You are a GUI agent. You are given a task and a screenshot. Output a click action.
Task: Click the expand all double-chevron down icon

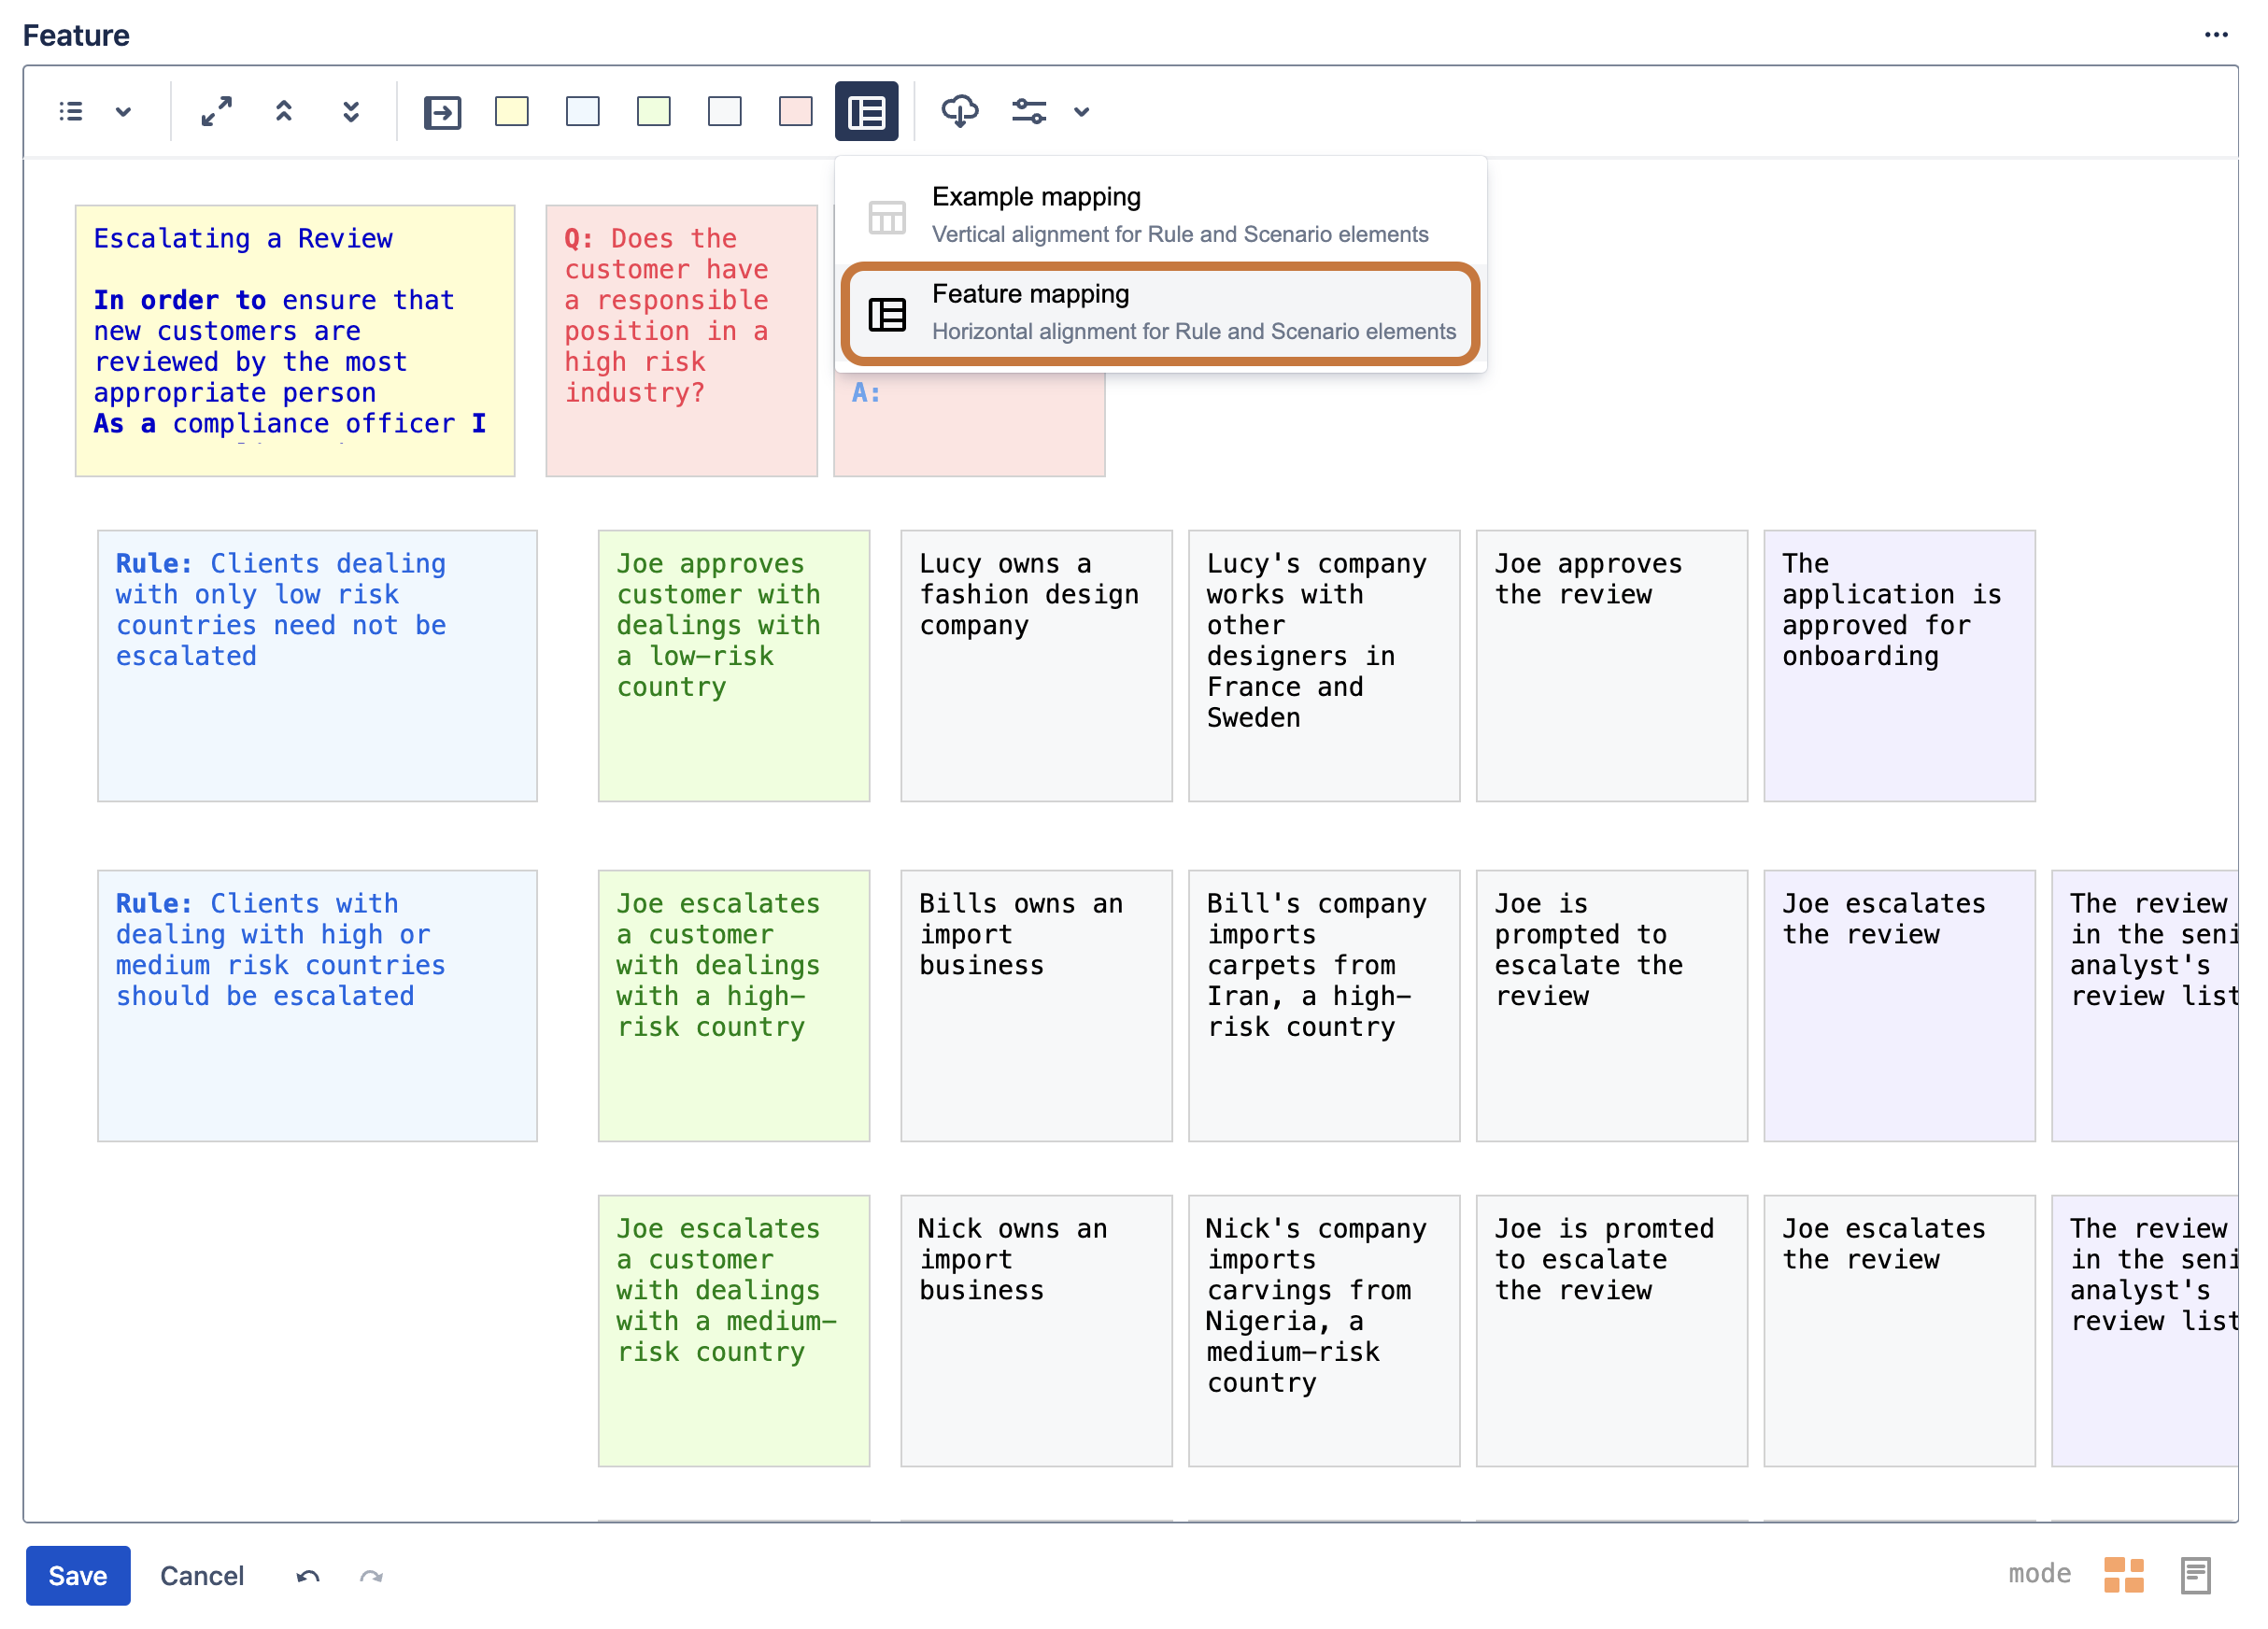pyautogui.click(x=351, y=111)
